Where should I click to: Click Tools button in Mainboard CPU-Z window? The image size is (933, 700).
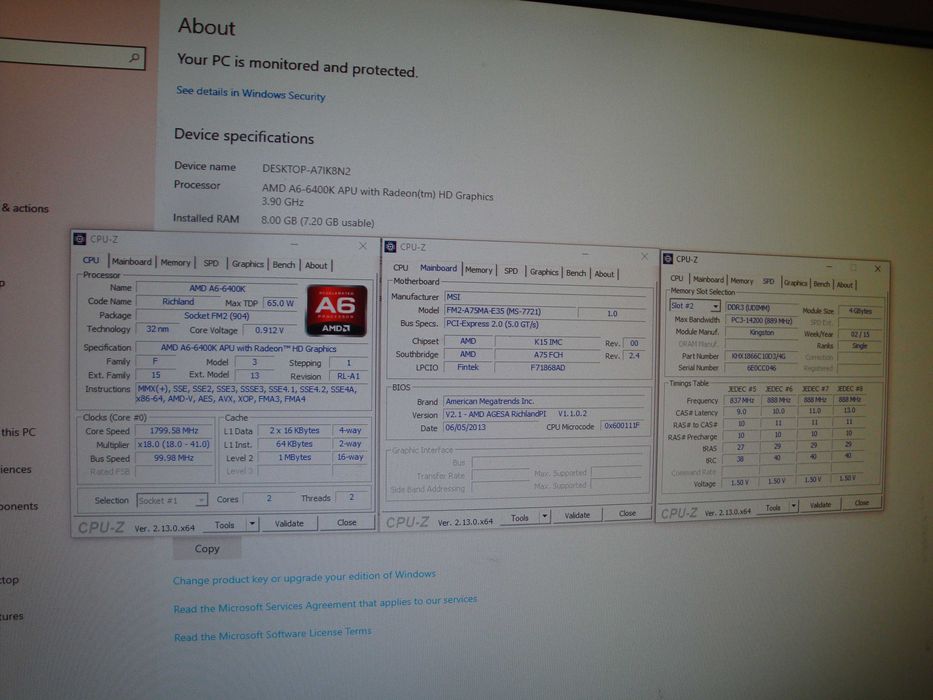(519, 518)
